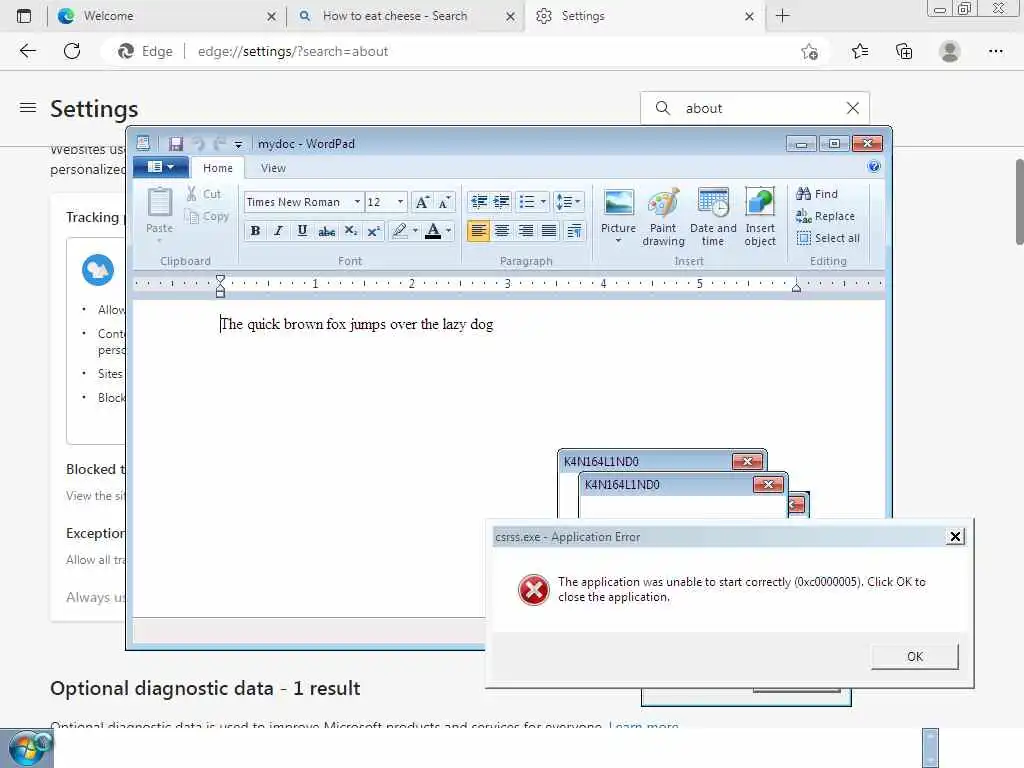This screenshot has width=1024, height=768.
Task: Toggle Italic formatting in WordPad
Action: 279,231
